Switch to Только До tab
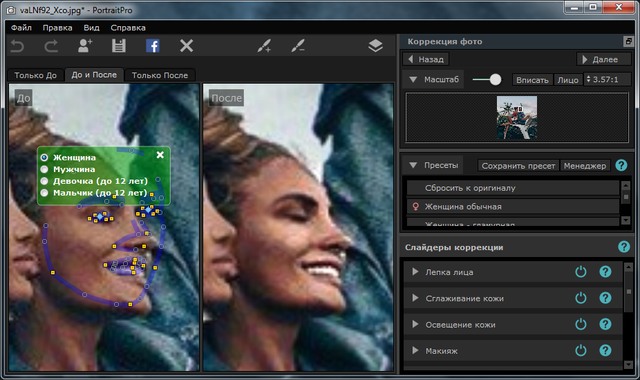Viewport: 640px width, 380px height. click(x=36, y=75)
